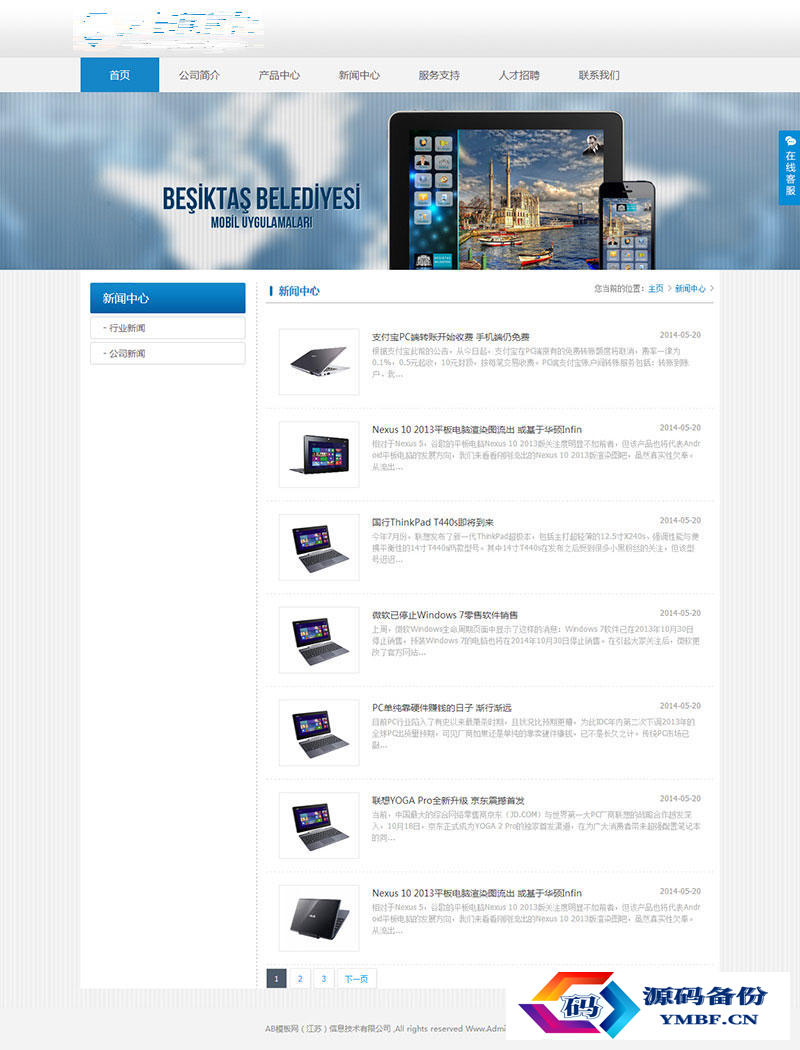The height and width of the screenshot is (1050, 800).
Task: Click the thumbnail beside the ThinkPad T440s article
Action: point(319,547)
